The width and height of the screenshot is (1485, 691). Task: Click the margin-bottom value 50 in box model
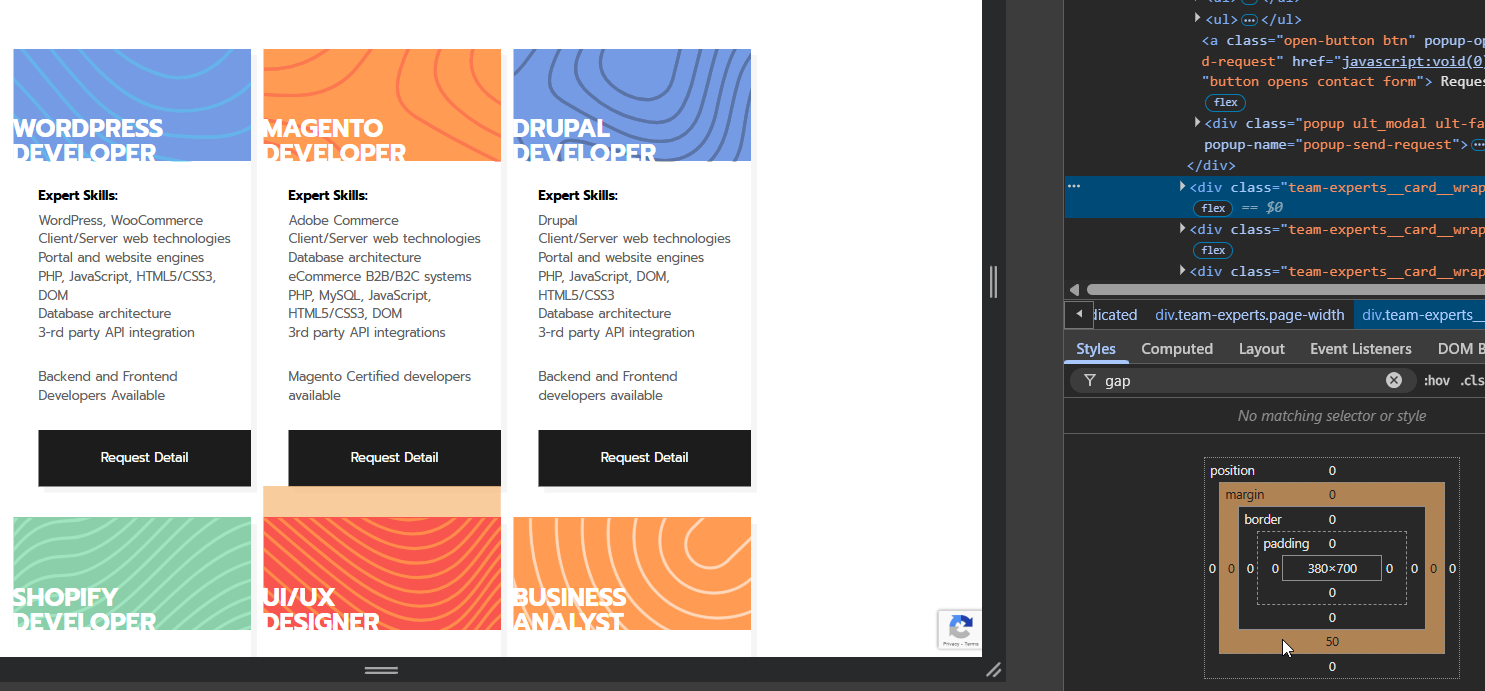tap(1332, 642)
